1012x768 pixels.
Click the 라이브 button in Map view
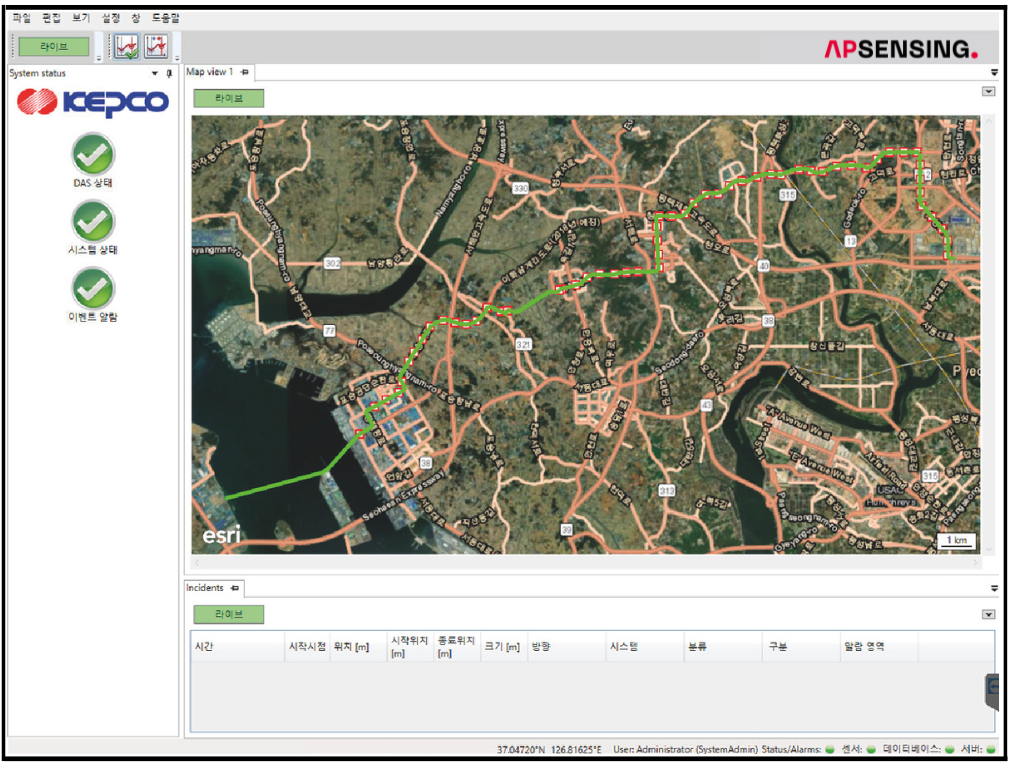point(228,98)
